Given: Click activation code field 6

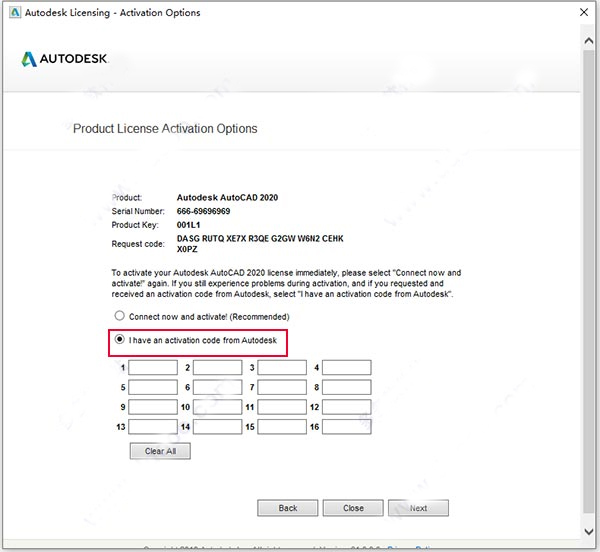Looking at the screenshot, I should 217,387.
